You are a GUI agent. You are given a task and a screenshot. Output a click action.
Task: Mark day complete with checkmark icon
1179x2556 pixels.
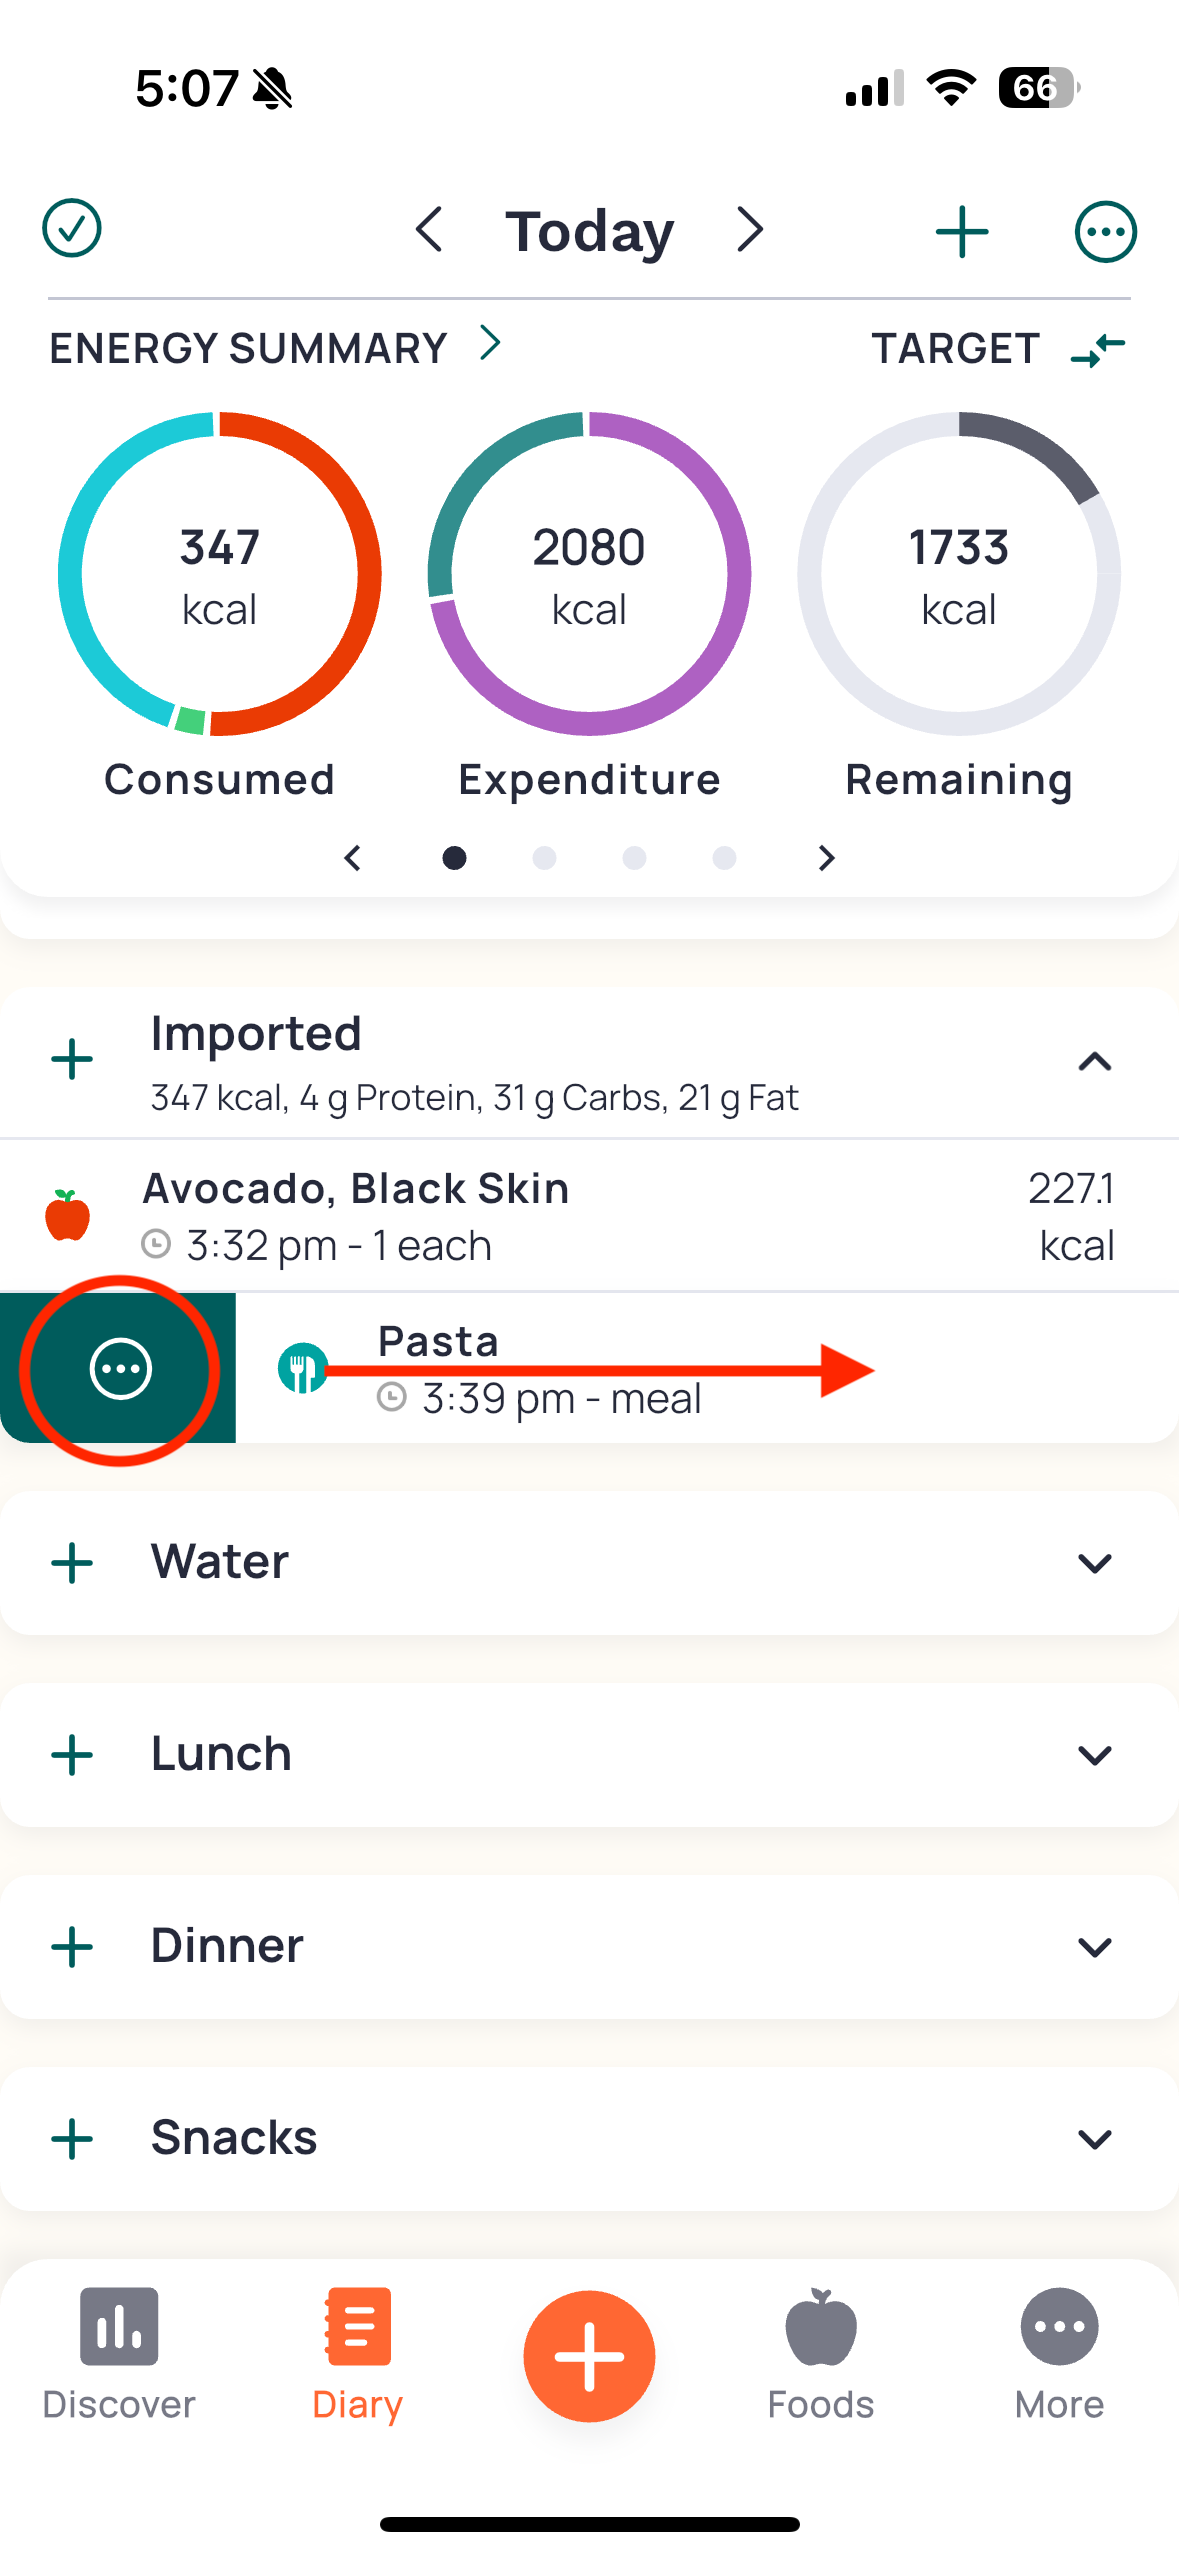click(72, 229)
